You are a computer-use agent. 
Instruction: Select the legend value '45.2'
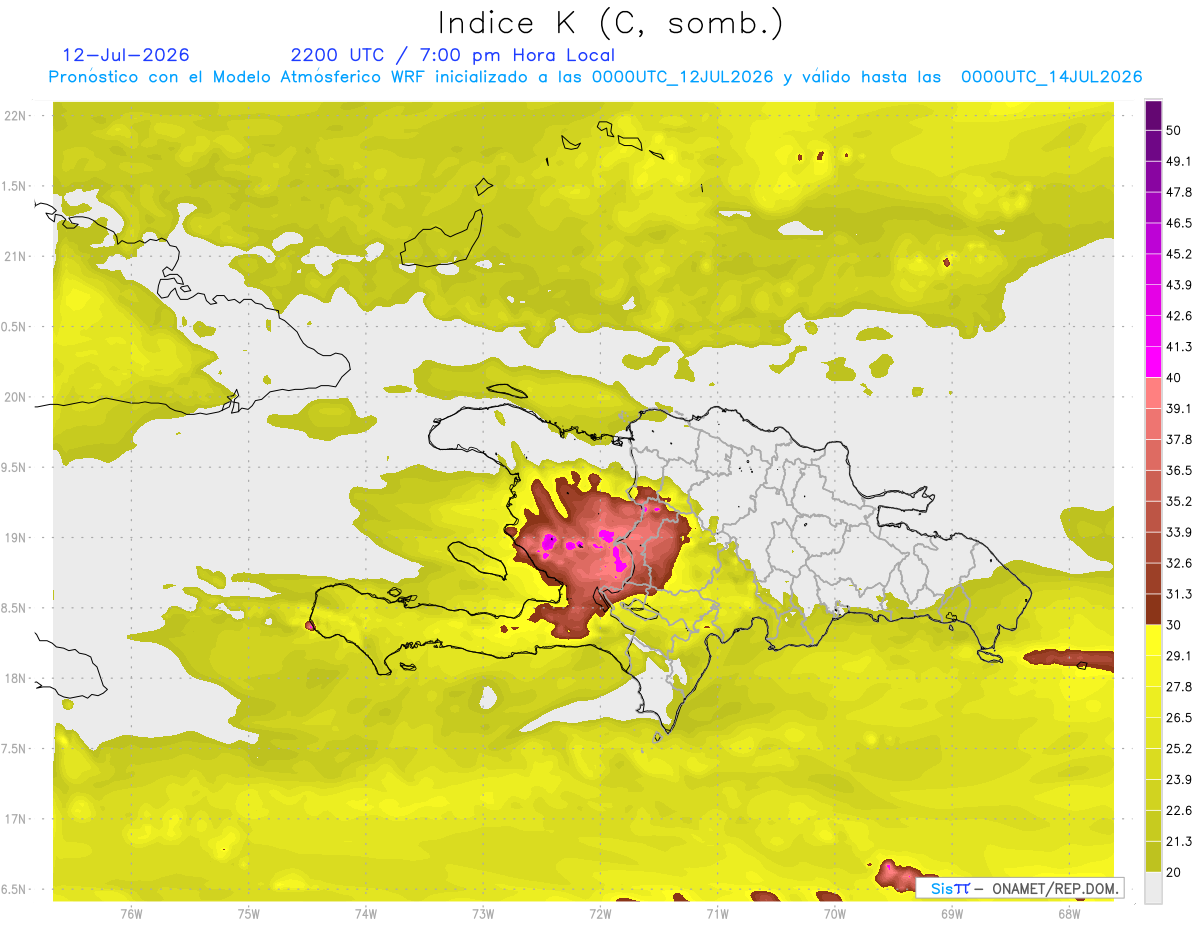[1179, 254]
